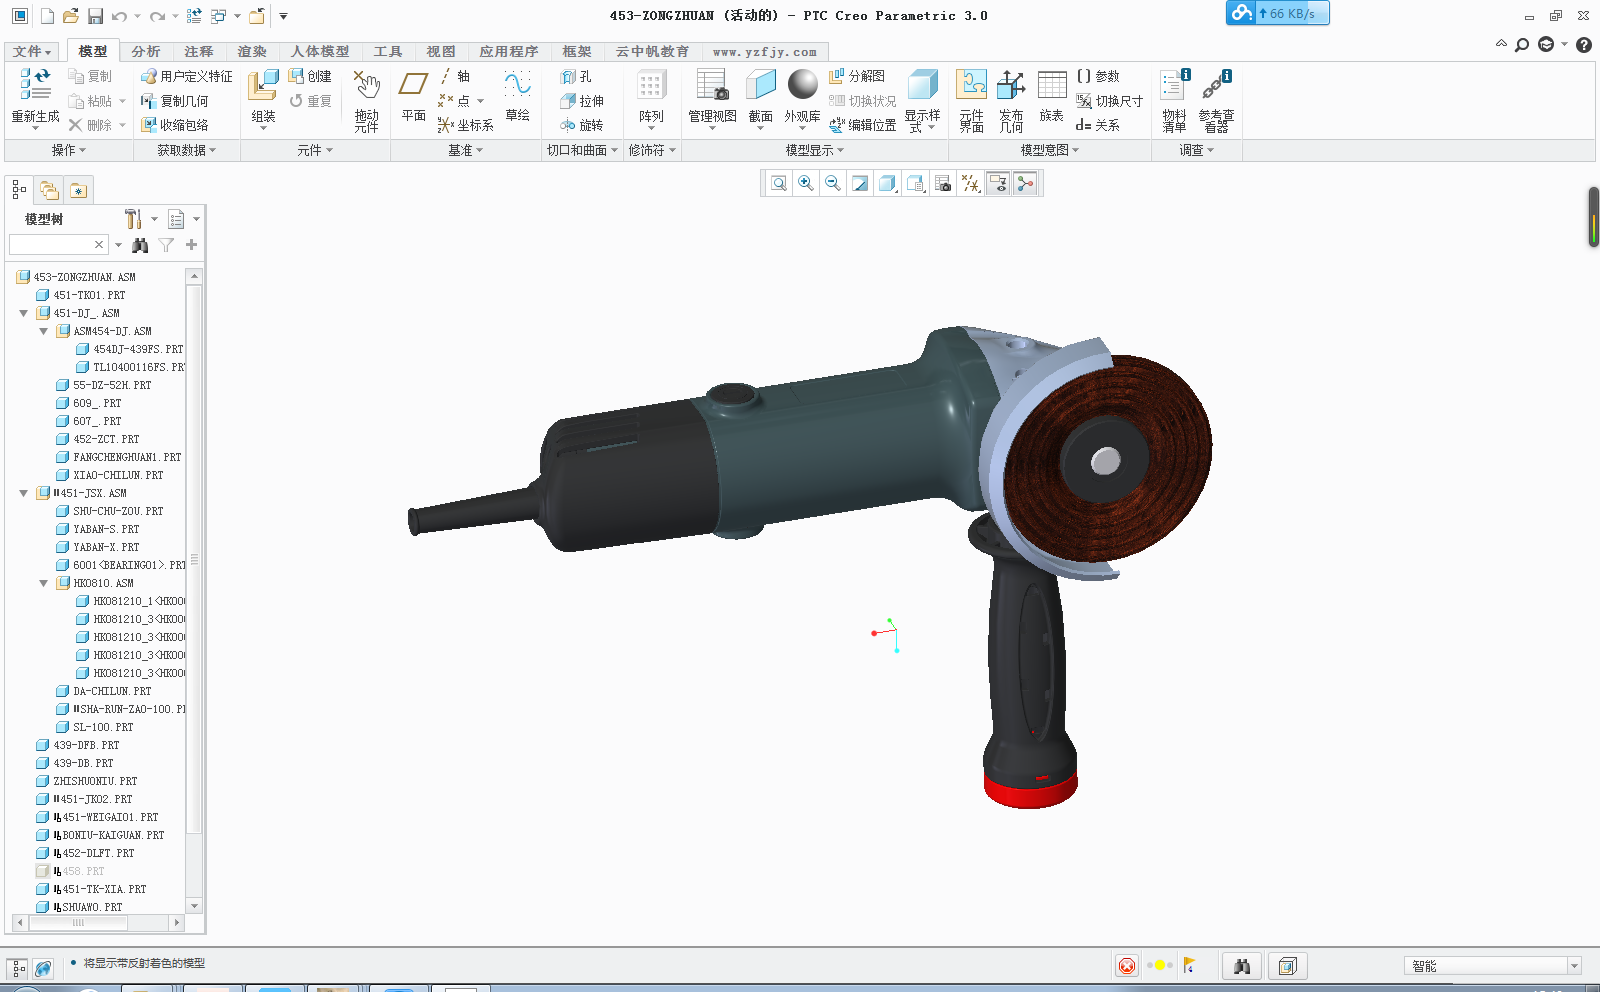
Task: Click the Extrude (拉伸) button
Action: [582, 101]
